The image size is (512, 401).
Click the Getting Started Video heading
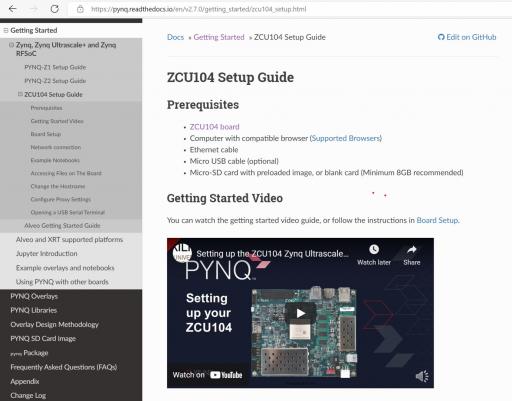click(225, 198)
